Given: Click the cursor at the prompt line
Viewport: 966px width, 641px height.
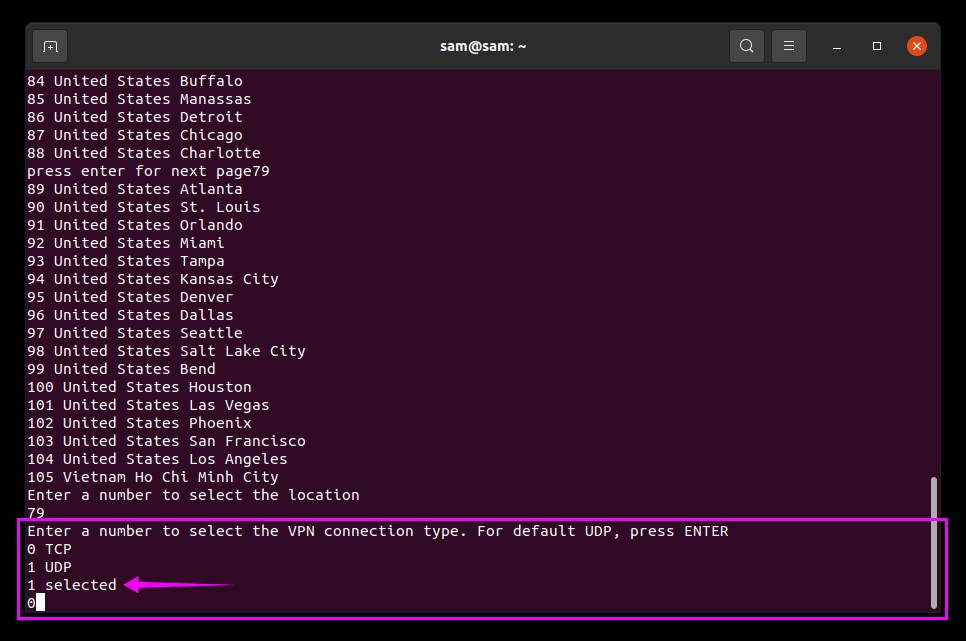Looking at the screenshot, I should click(40, 603).
